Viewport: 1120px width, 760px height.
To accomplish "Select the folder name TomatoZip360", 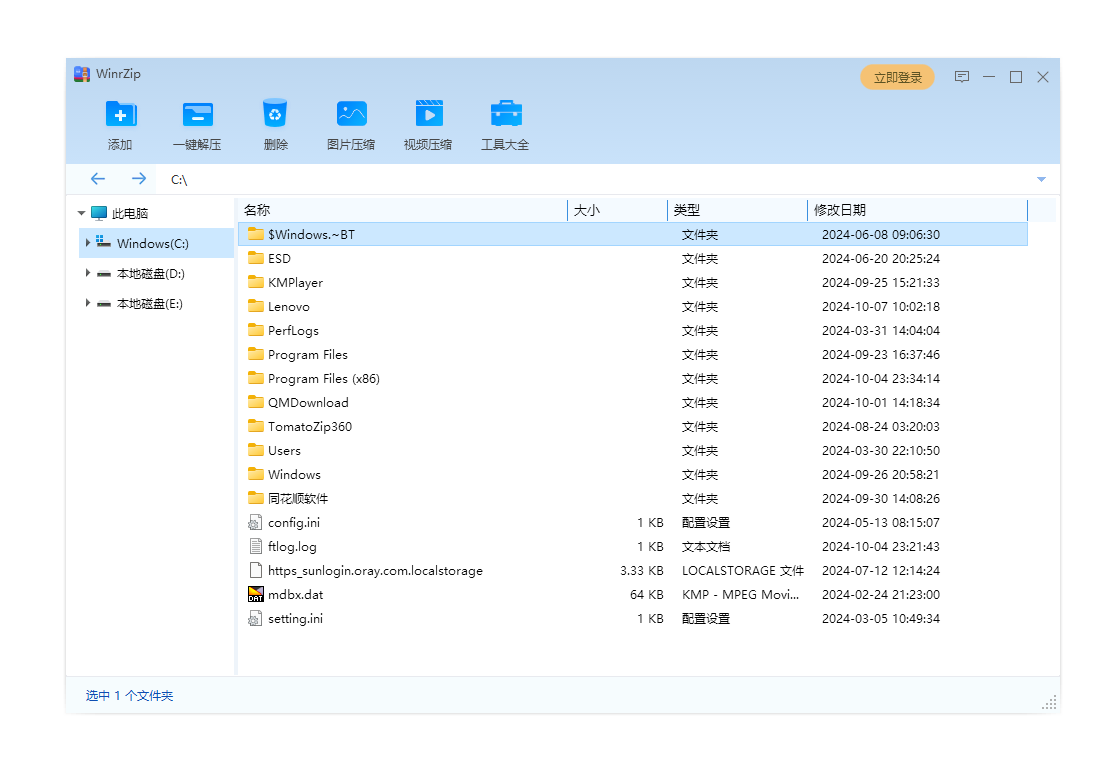I will pyautogui.click(x=309, y=426).
